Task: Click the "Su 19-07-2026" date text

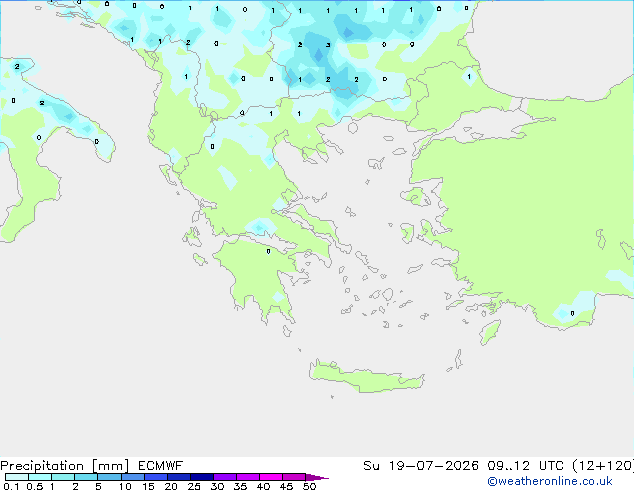Action: tap(421, 466)
